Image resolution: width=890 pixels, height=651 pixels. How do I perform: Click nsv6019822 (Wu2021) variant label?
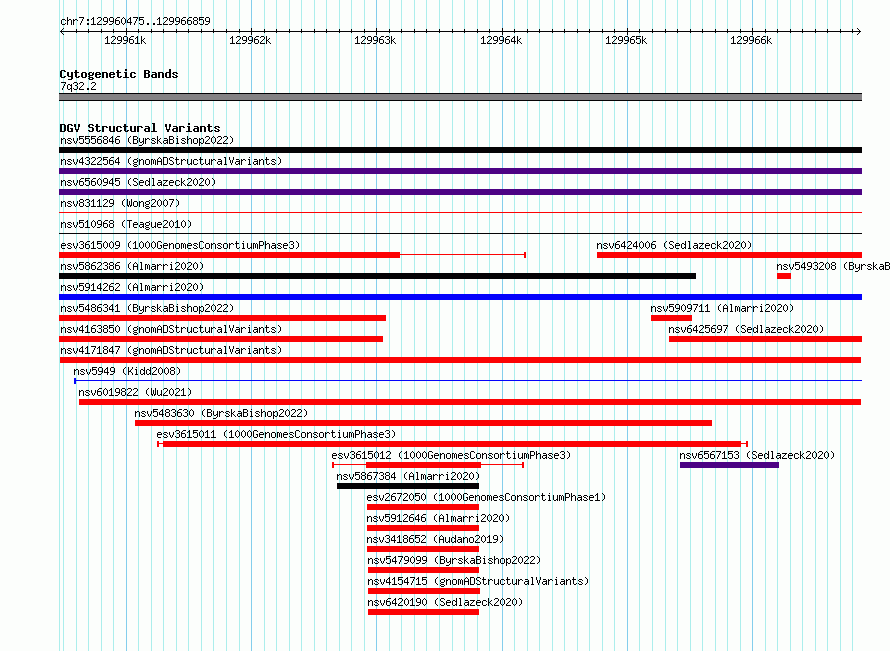coord(135,392)
